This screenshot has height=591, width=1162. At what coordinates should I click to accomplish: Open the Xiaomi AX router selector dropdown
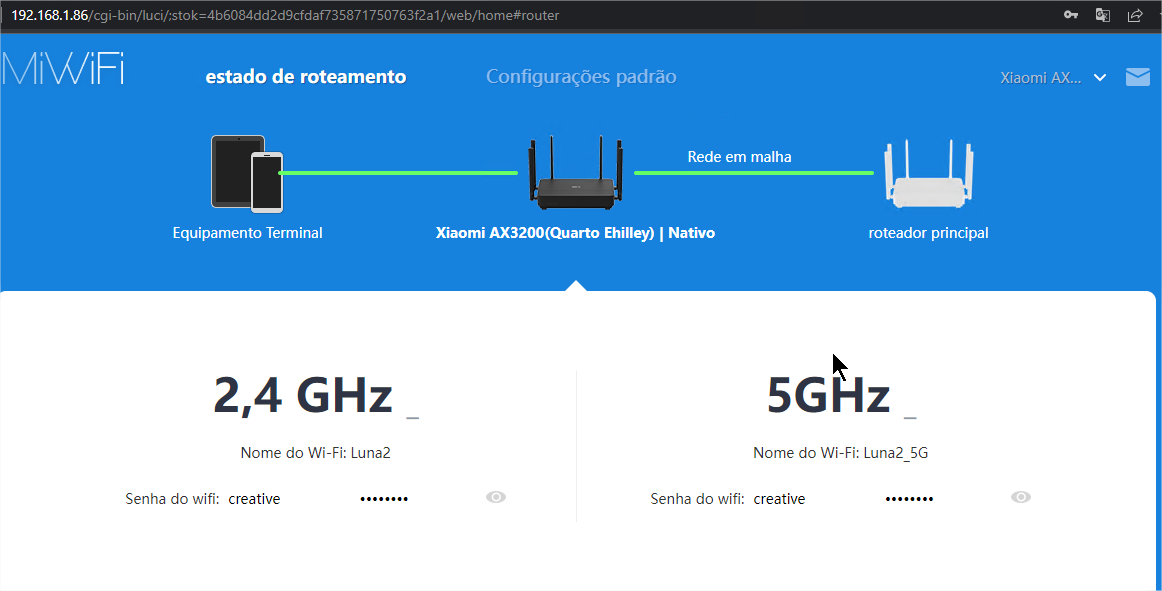(x=1053, y=76)
